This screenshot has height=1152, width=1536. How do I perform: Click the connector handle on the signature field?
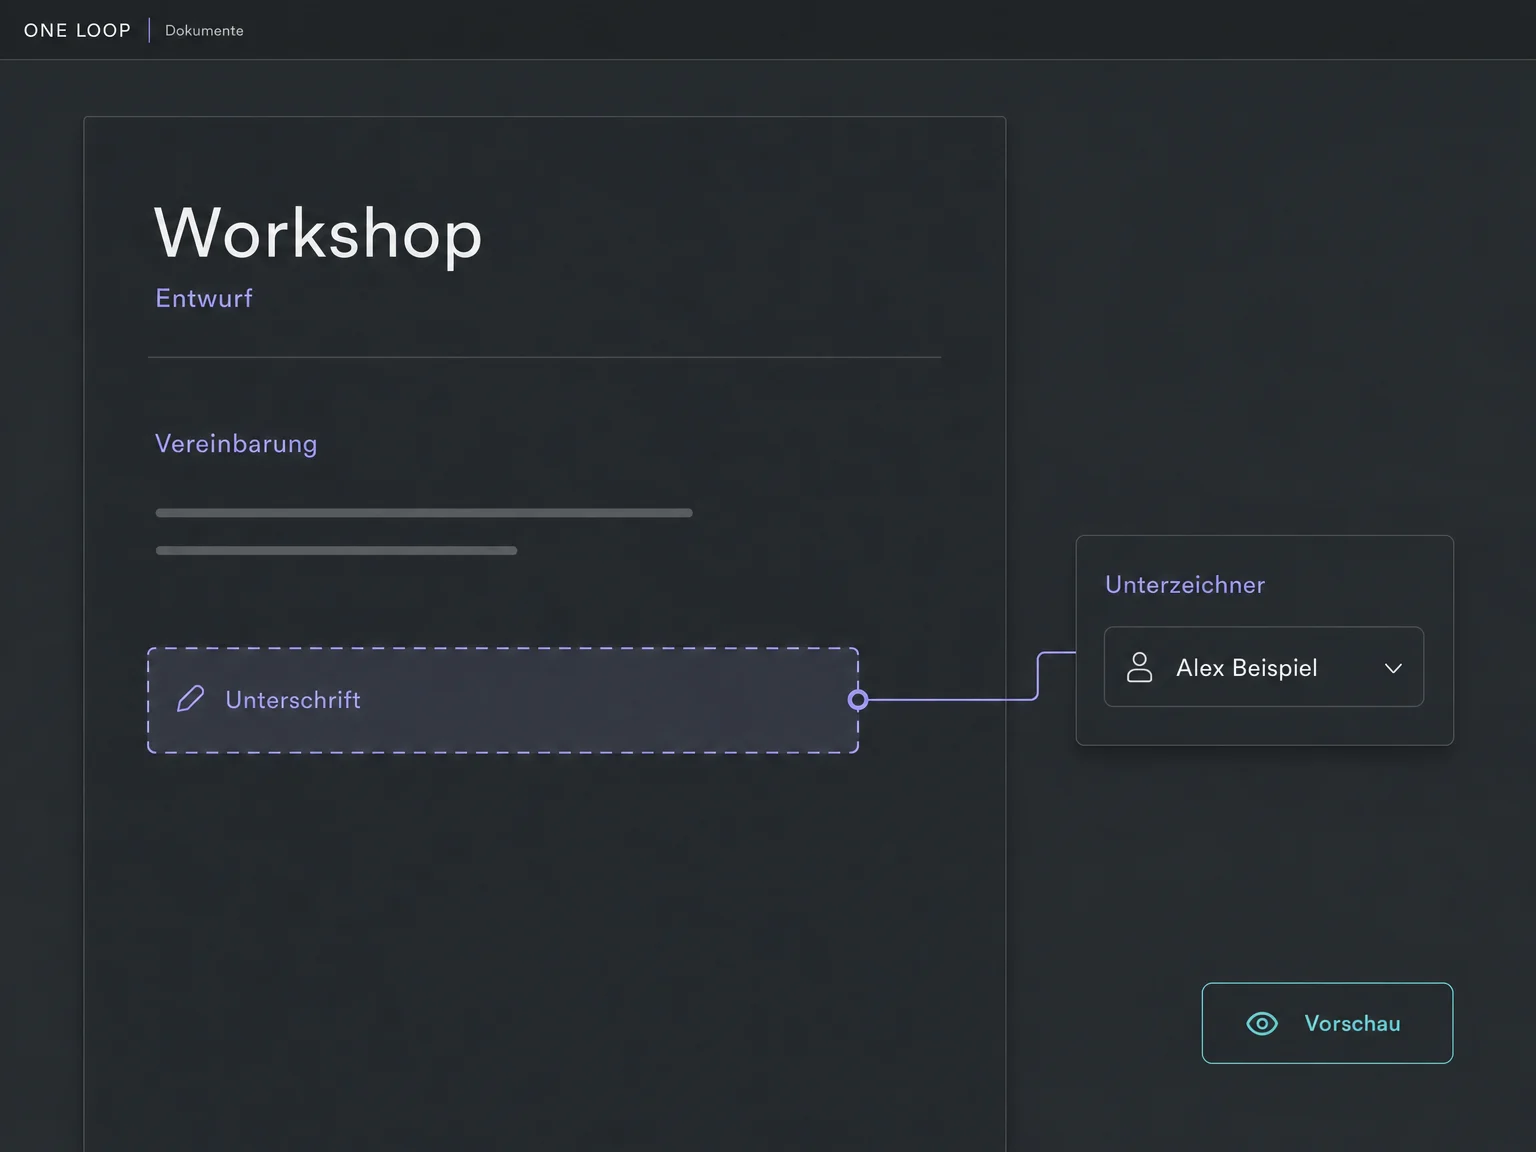coord(858,700)
